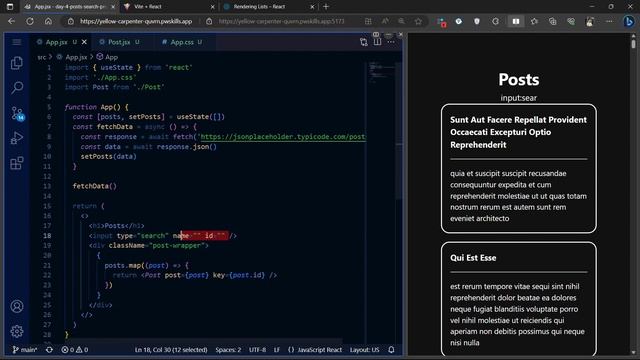Open the browser Collections icon
The width and height of the screenshot is (640, 360).
[553, 21]
